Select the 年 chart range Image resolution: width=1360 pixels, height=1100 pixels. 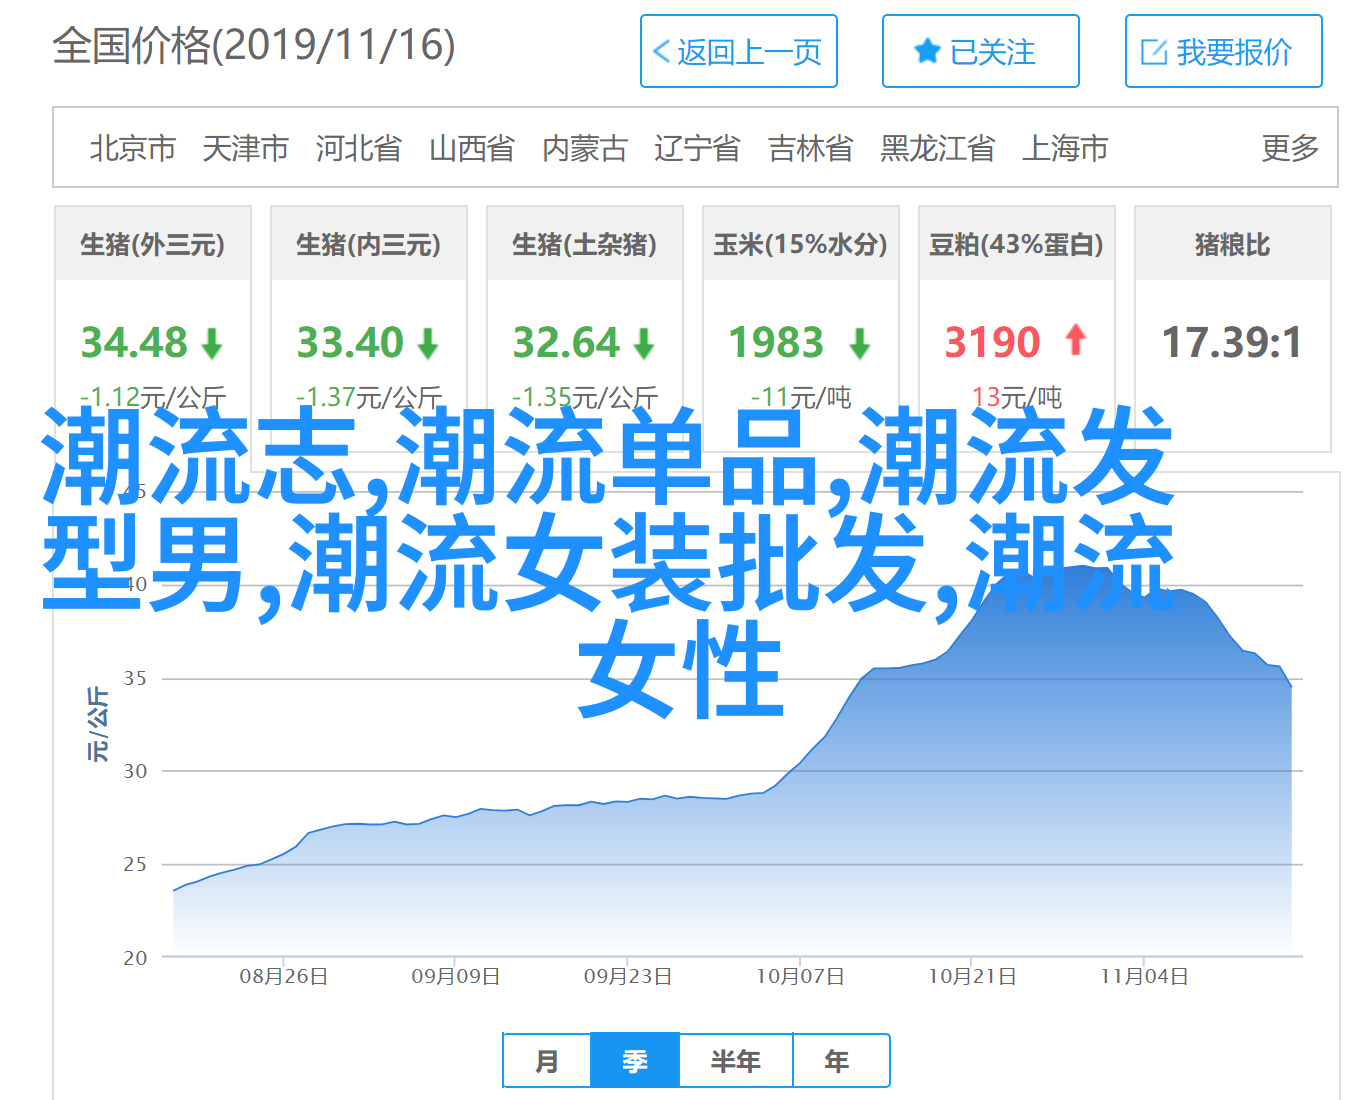[x=837, y=1060]
